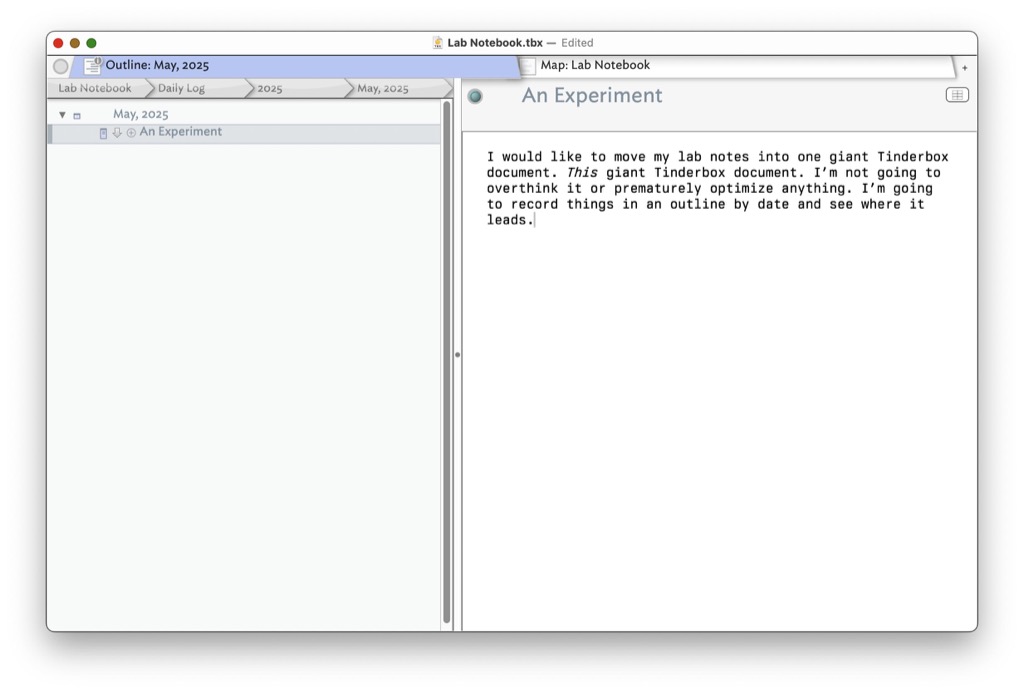The height and width of the screenshot is (693, 1024).
Task: Select the May, 2025 row in the outline
Action: click(x=244, y=114)
